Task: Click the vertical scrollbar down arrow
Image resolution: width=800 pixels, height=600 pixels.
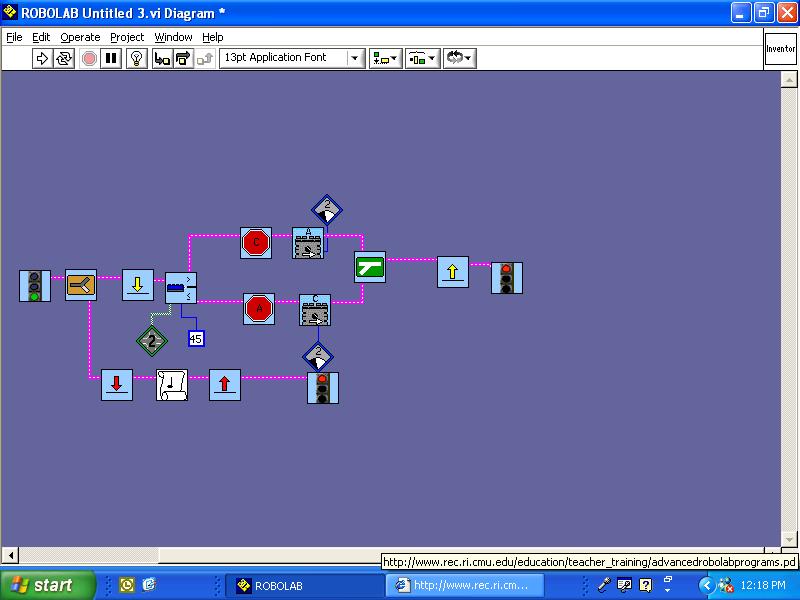Action: point(789,539)
